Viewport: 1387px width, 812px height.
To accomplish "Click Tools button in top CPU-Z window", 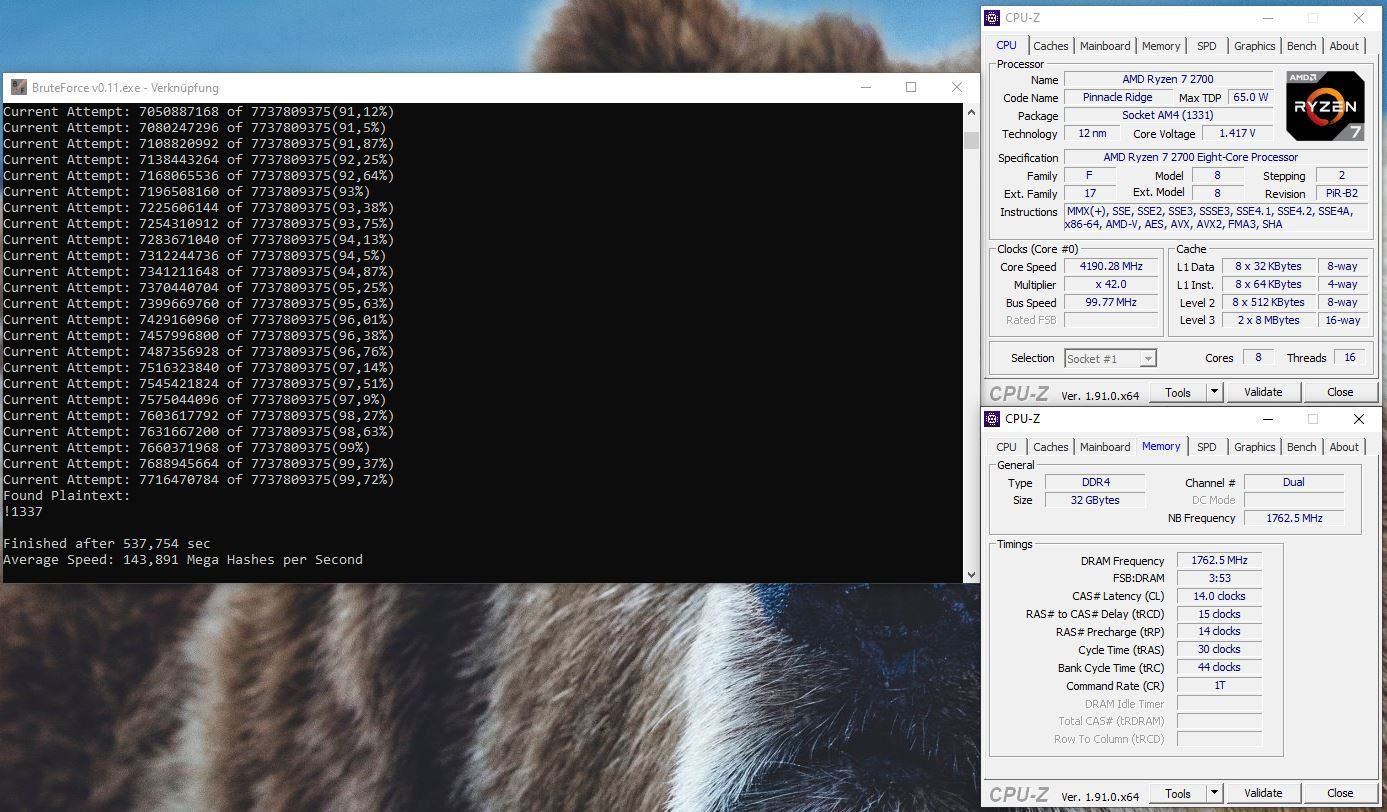I will [1178, 392].
